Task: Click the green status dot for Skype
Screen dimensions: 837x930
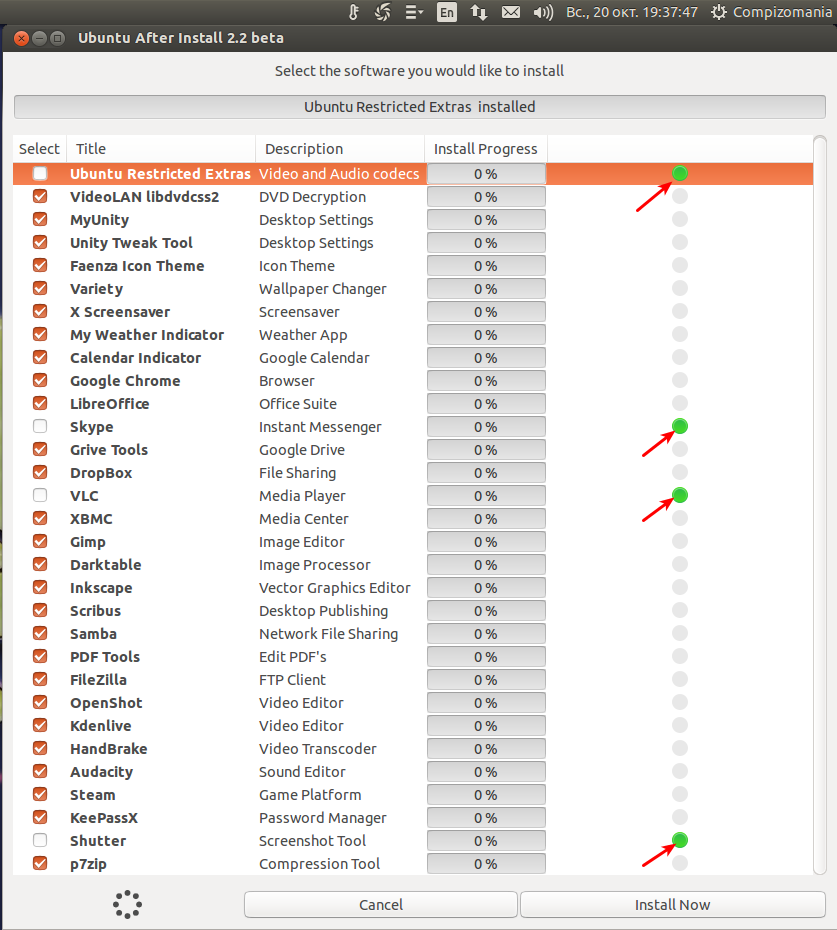Action: click(680, 426)
